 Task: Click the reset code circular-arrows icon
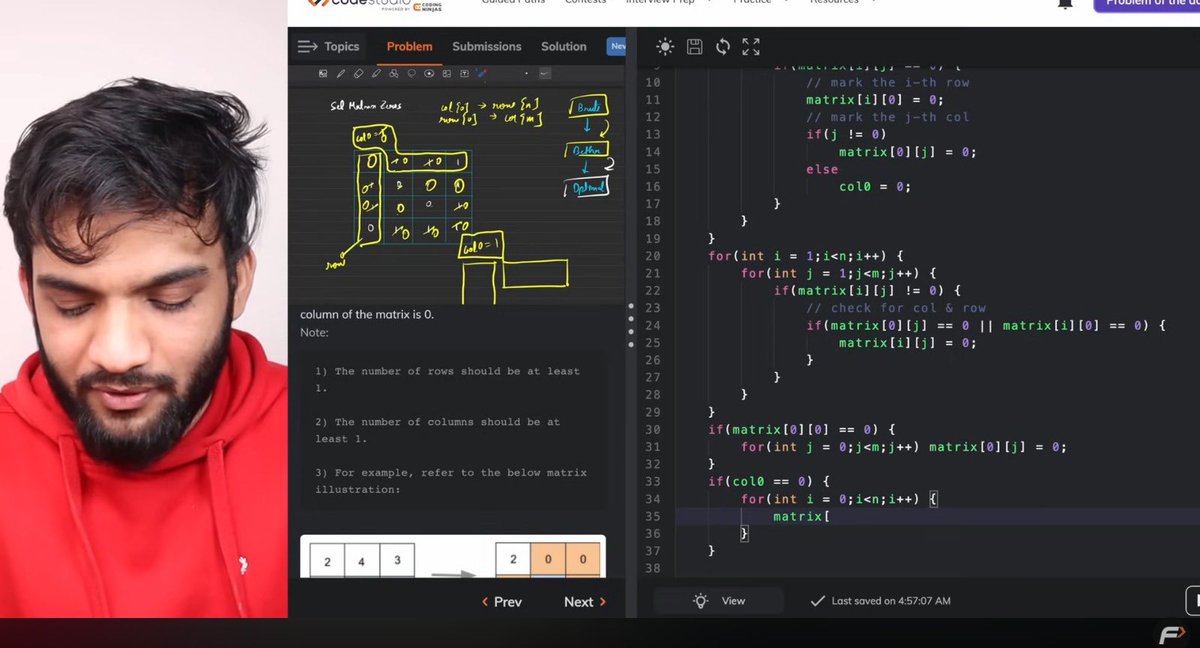point(722,46)
